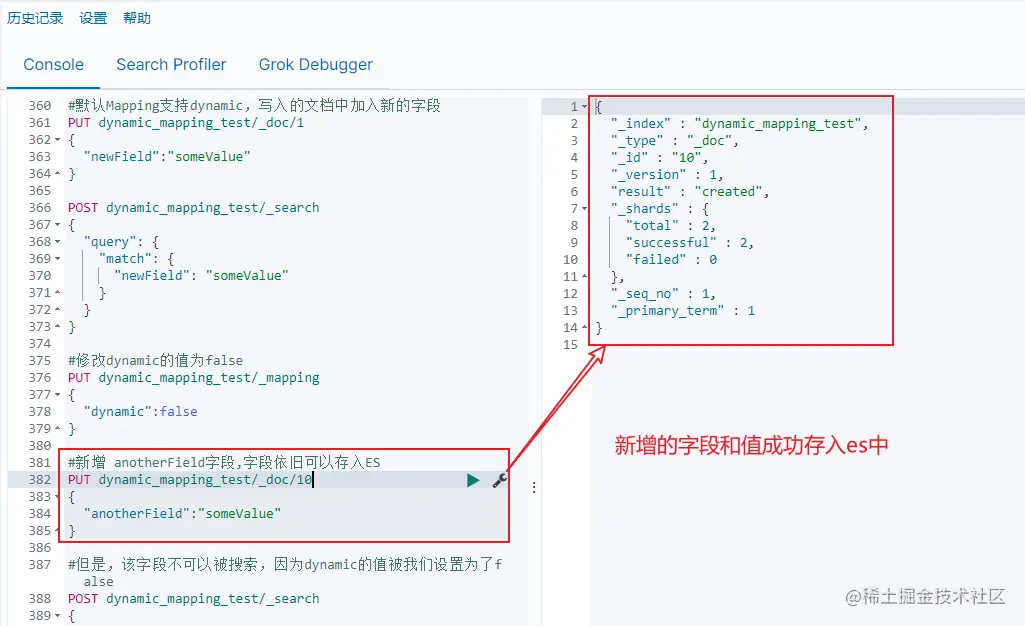Toggle fold end marker at line 373
This screenshot has width=1025, height=626.
(58, 327)
